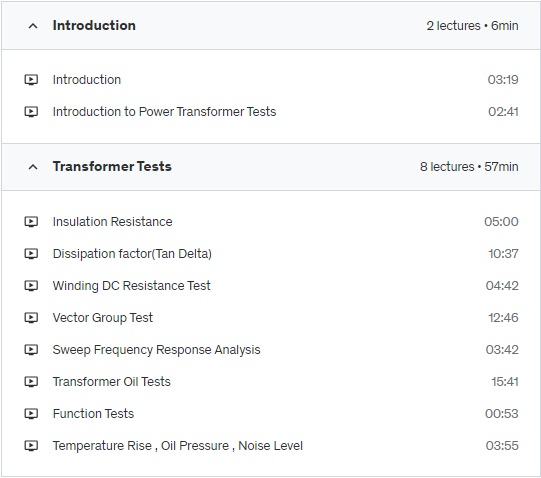Click video icon for Temperature Rise lecture

click(x=31, y=446)
